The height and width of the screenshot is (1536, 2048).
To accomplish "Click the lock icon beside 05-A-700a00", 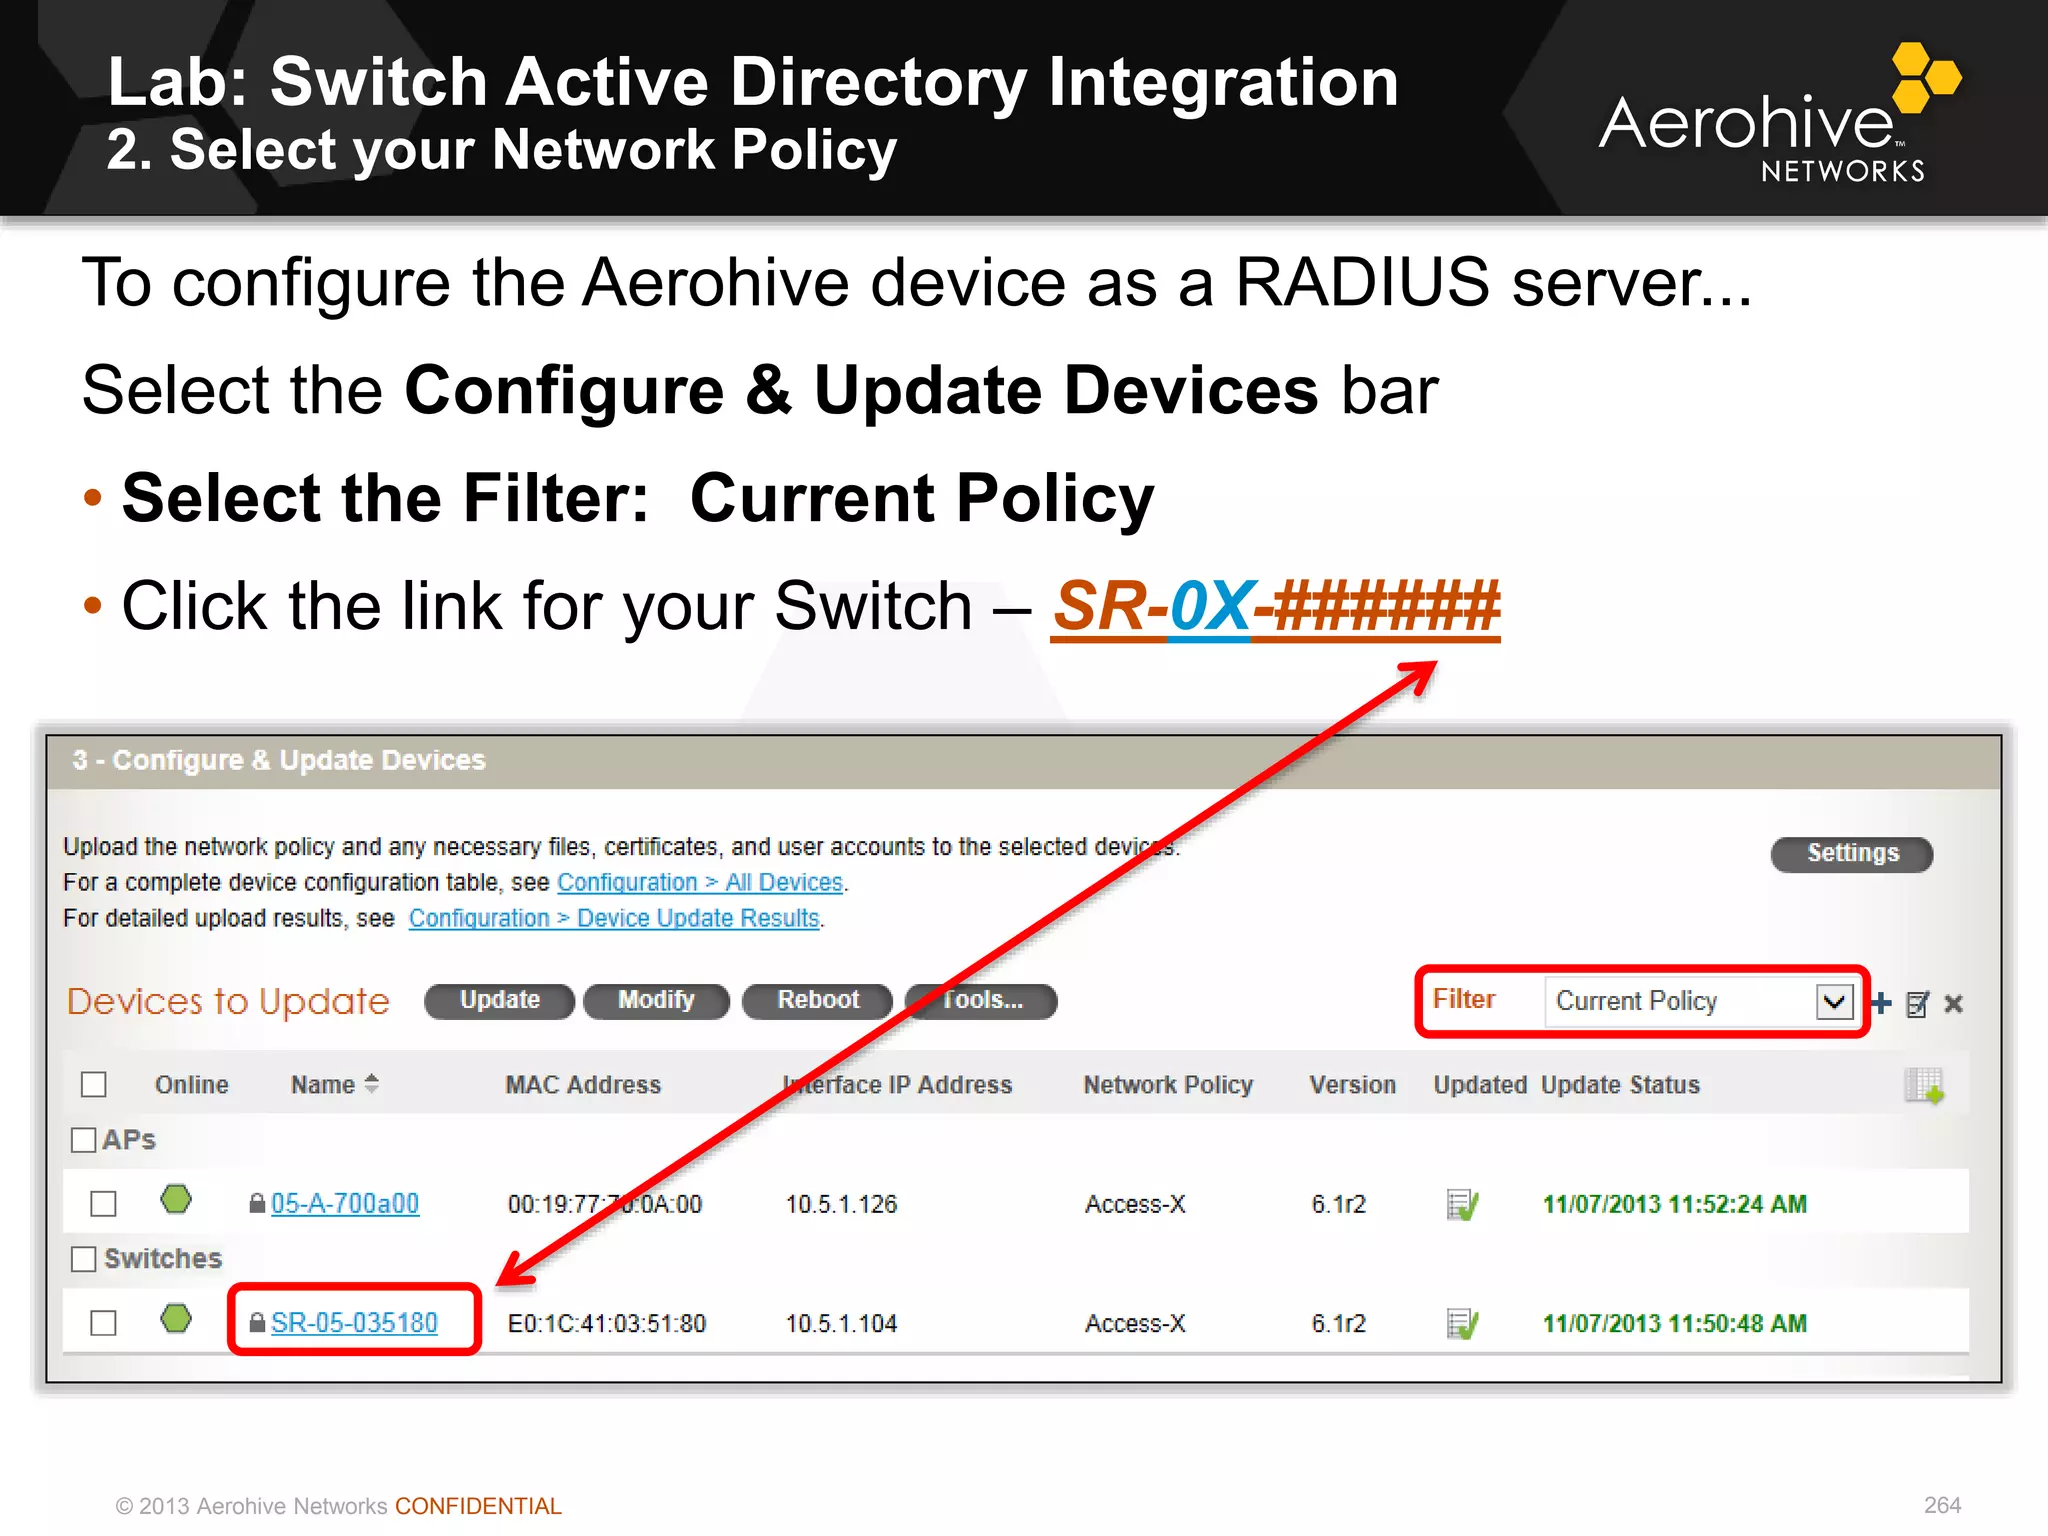I will click(257, 1203).
